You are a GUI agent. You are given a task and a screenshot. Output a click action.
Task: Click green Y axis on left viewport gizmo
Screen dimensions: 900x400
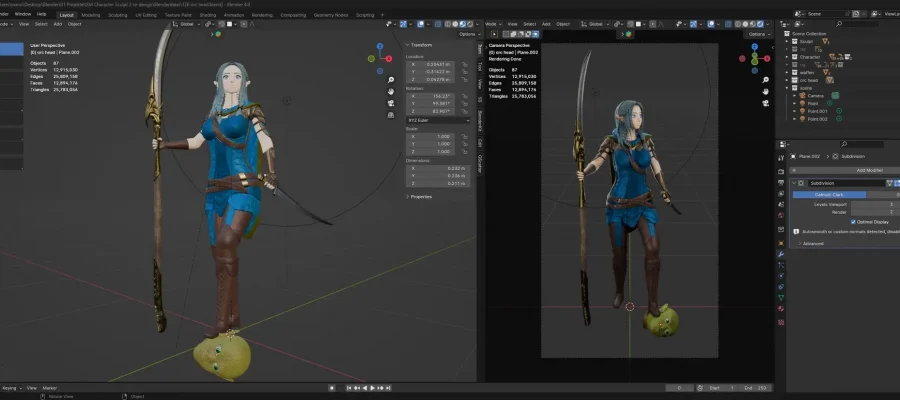[371, 59]
